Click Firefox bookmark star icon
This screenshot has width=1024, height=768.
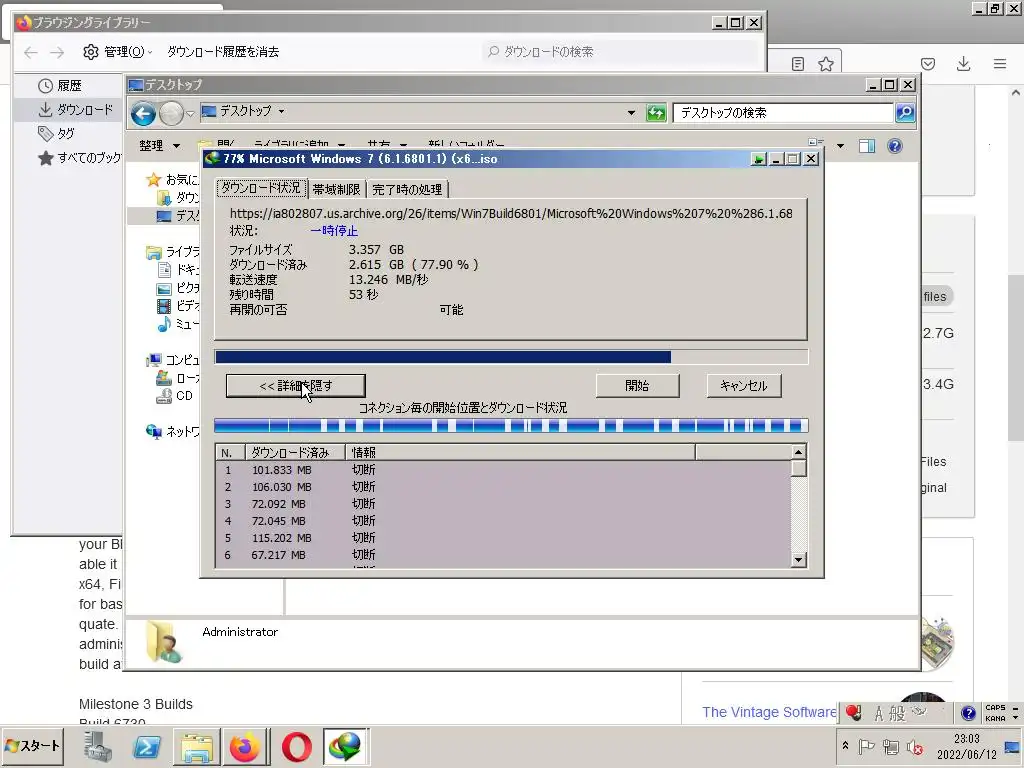[826, 63]
